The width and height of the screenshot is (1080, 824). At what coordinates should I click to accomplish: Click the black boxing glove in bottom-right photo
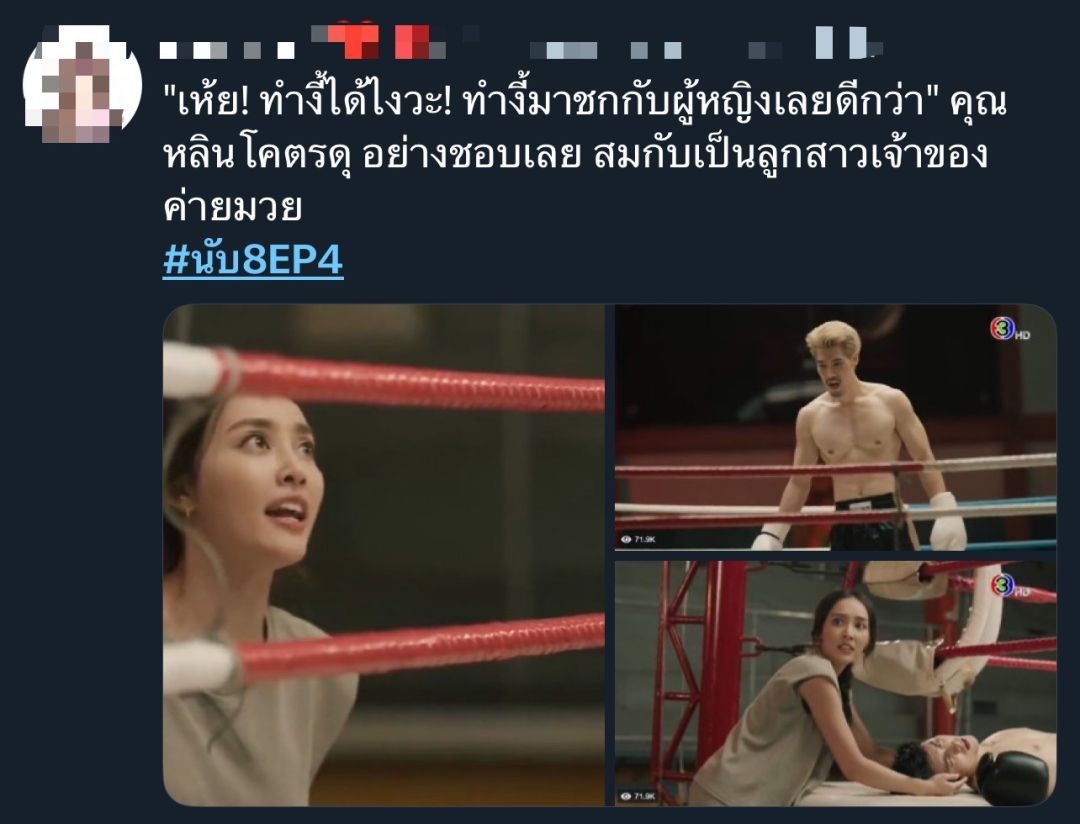coord(1014,778)
